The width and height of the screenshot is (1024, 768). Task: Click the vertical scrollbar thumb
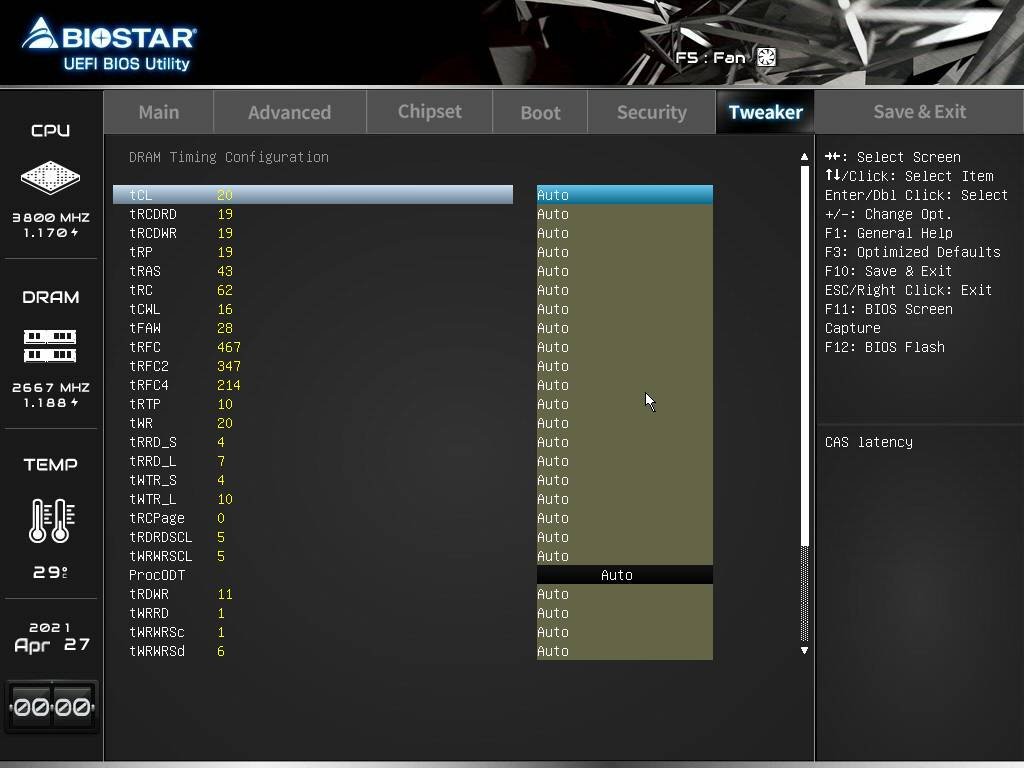(804, 355)
